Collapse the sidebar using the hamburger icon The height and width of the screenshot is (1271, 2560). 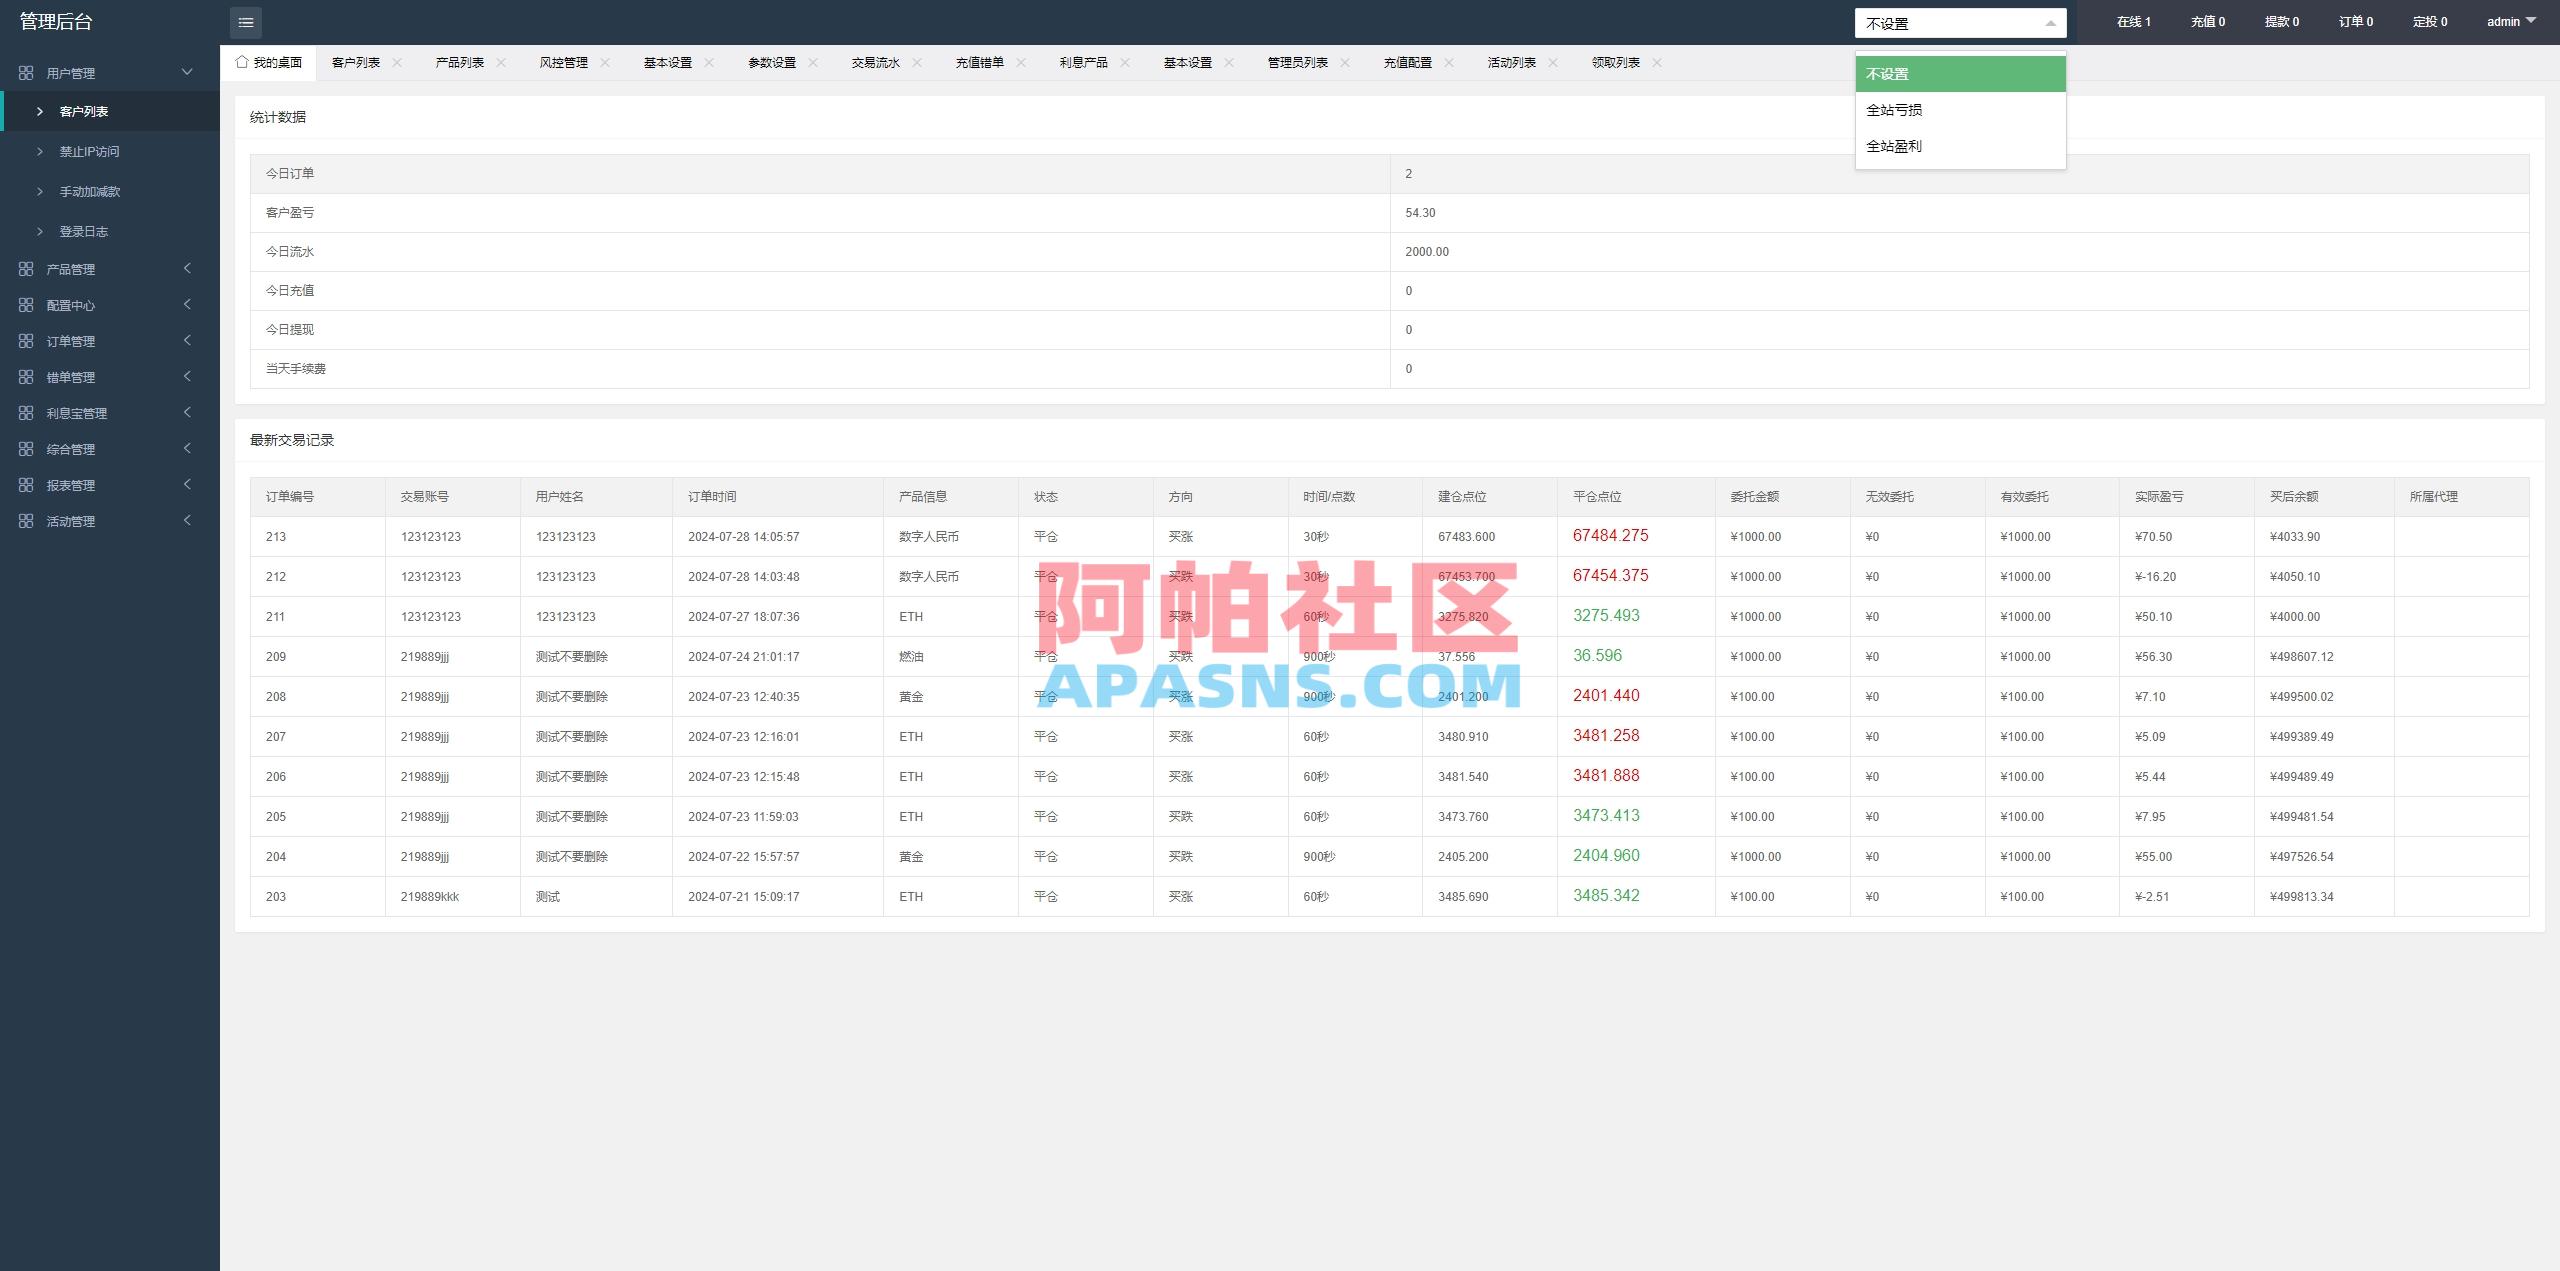tap(245, 22)
